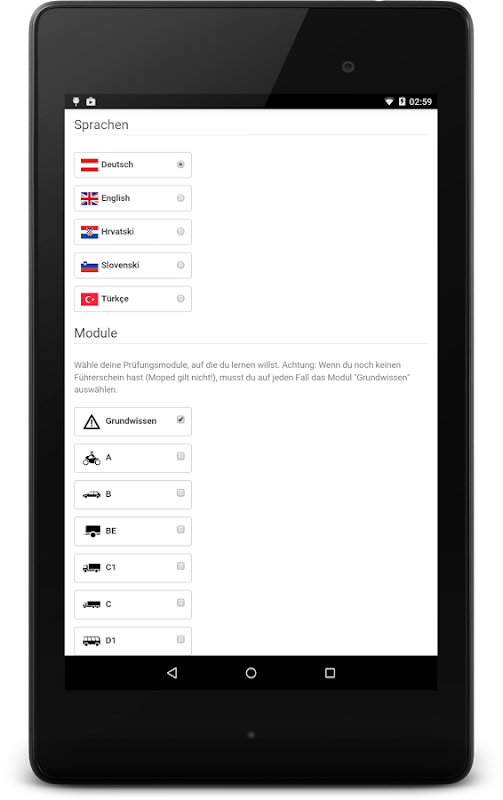Check the module C checkbox

click(181, 603)
